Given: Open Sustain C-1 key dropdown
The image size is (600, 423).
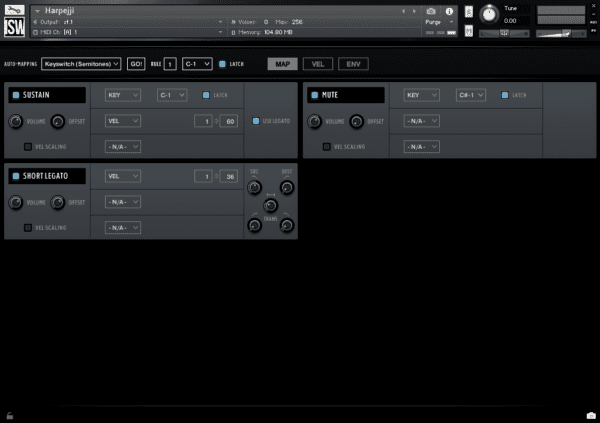Looking at the screenshot, I should 172,95.
